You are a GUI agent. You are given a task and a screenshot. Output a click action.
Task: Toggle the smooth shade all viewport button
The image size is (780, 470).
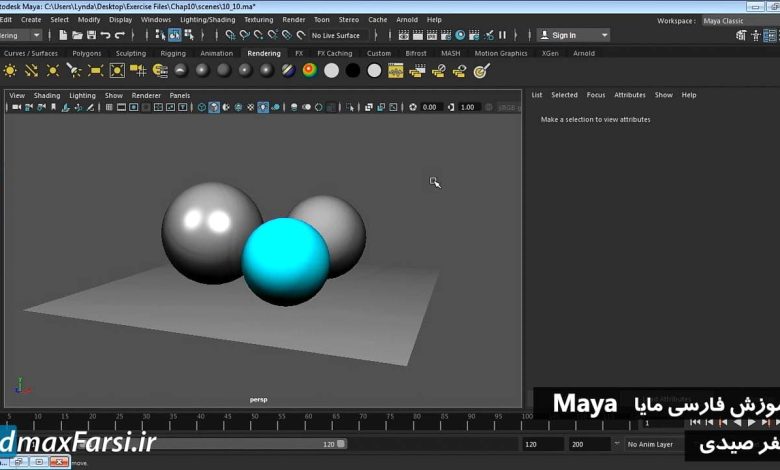[214, 107]
